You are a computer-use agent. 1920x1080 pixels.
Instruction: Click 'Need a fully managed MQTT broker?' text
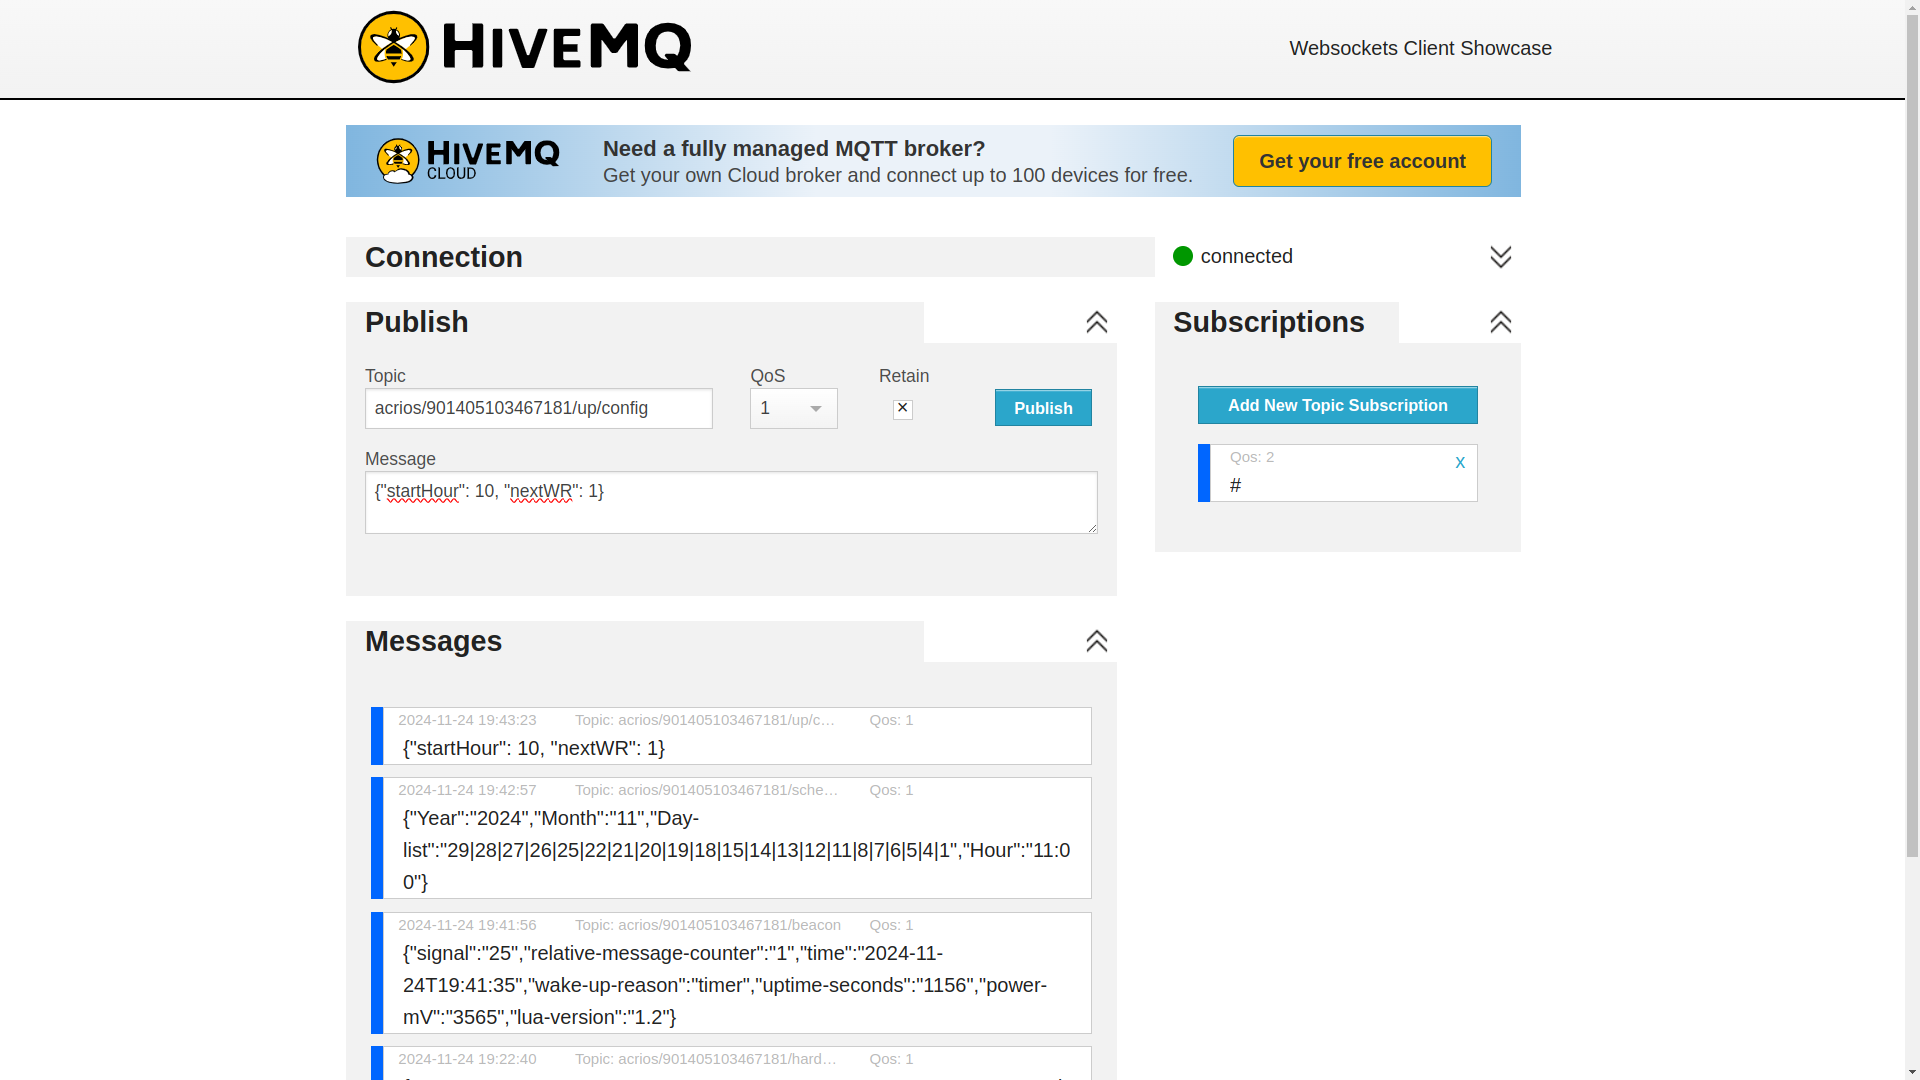click(x=794, y=148)
